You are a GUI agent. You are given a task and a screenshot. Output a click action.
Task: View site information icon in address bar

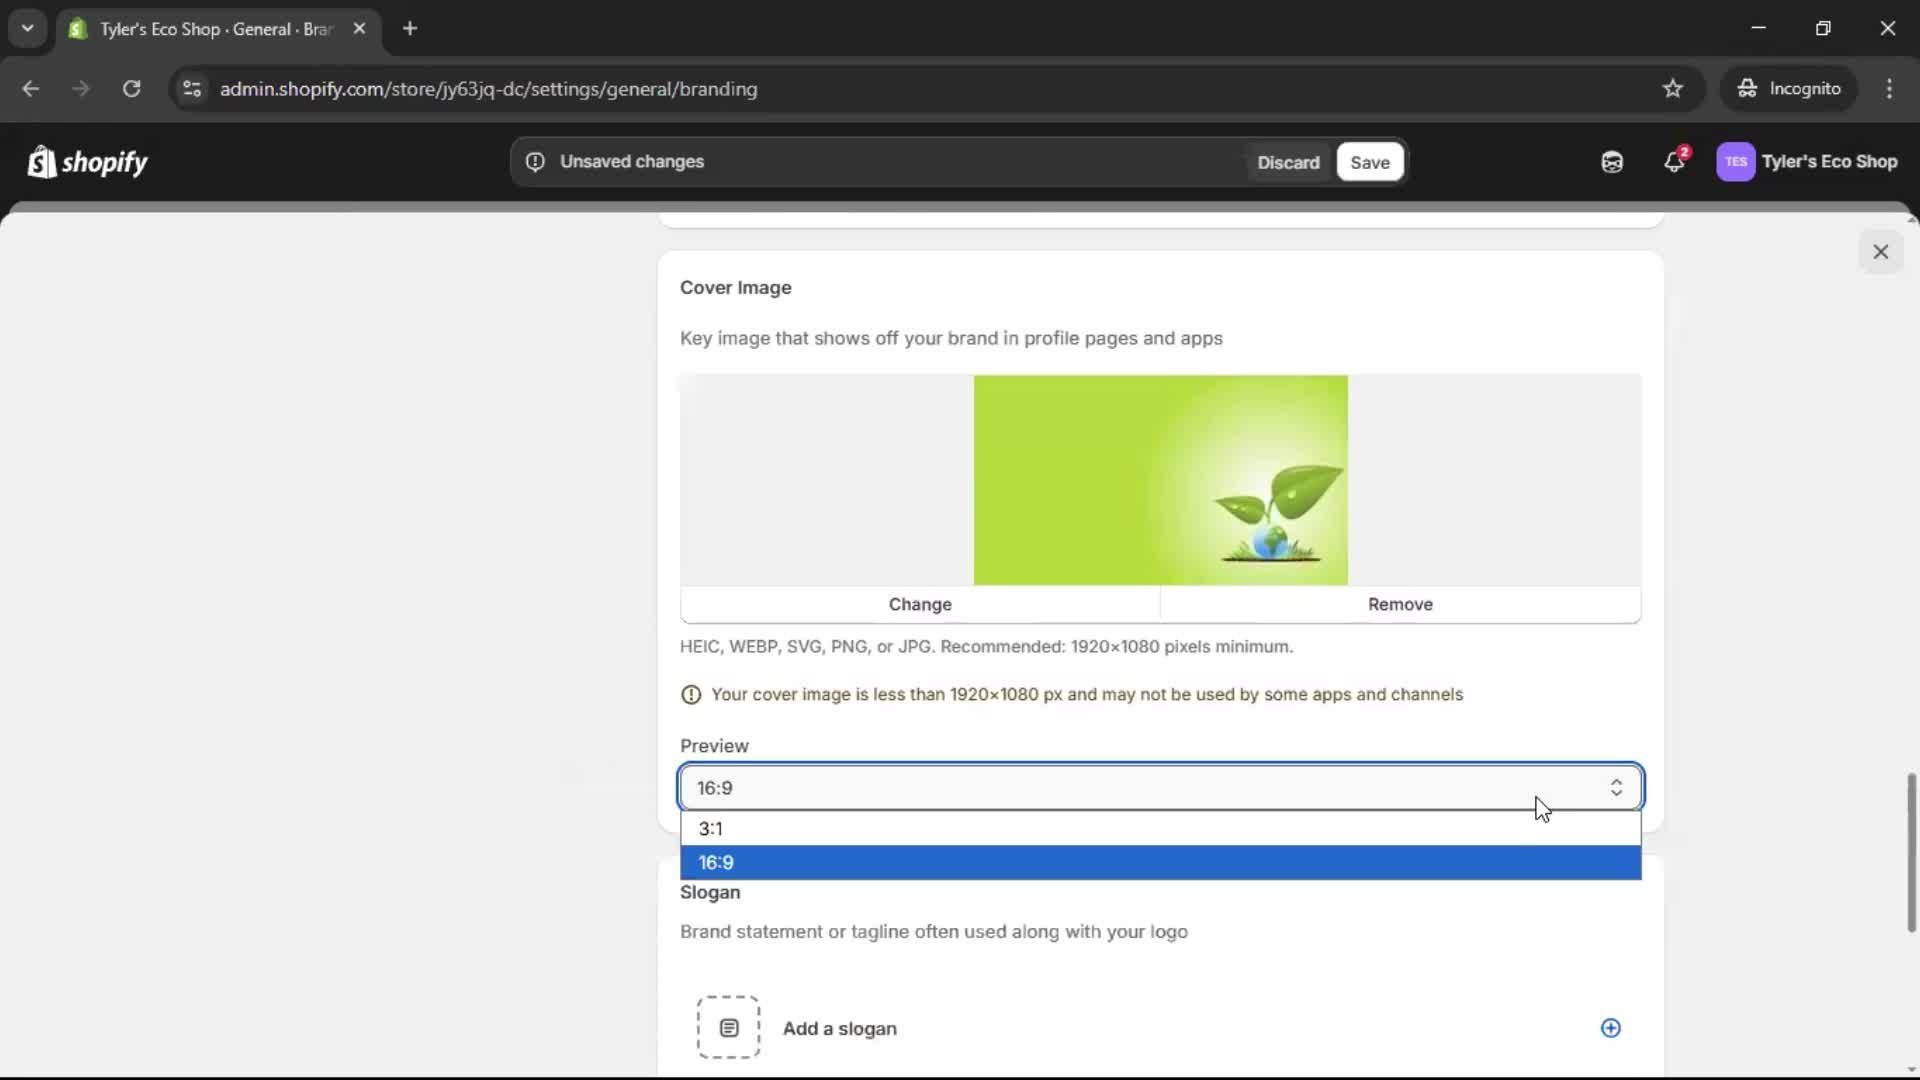click(x=192, y=89)
